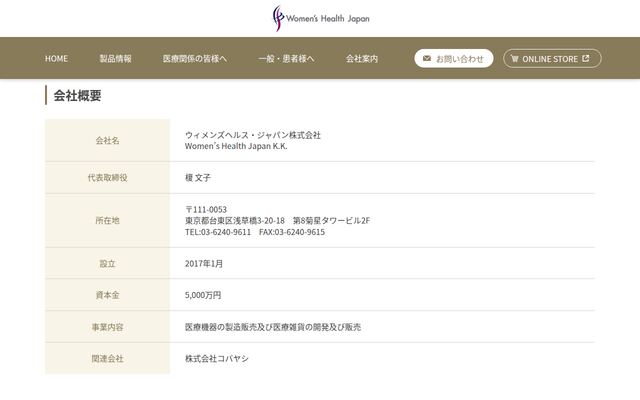
Task: Click the 株式会社コバヤシ affiliate text
Action: coord(217,358)
